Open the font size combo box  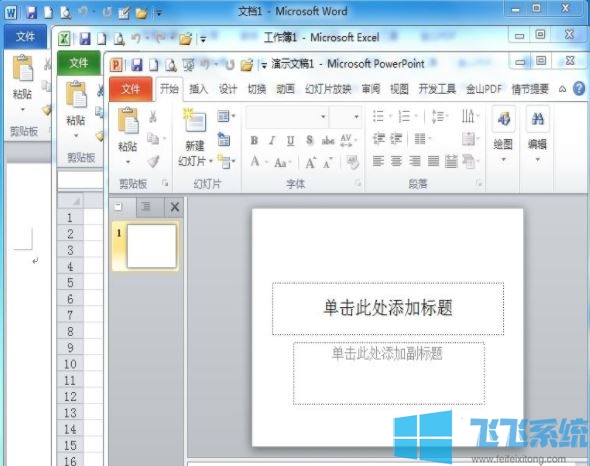coord(345,117)
